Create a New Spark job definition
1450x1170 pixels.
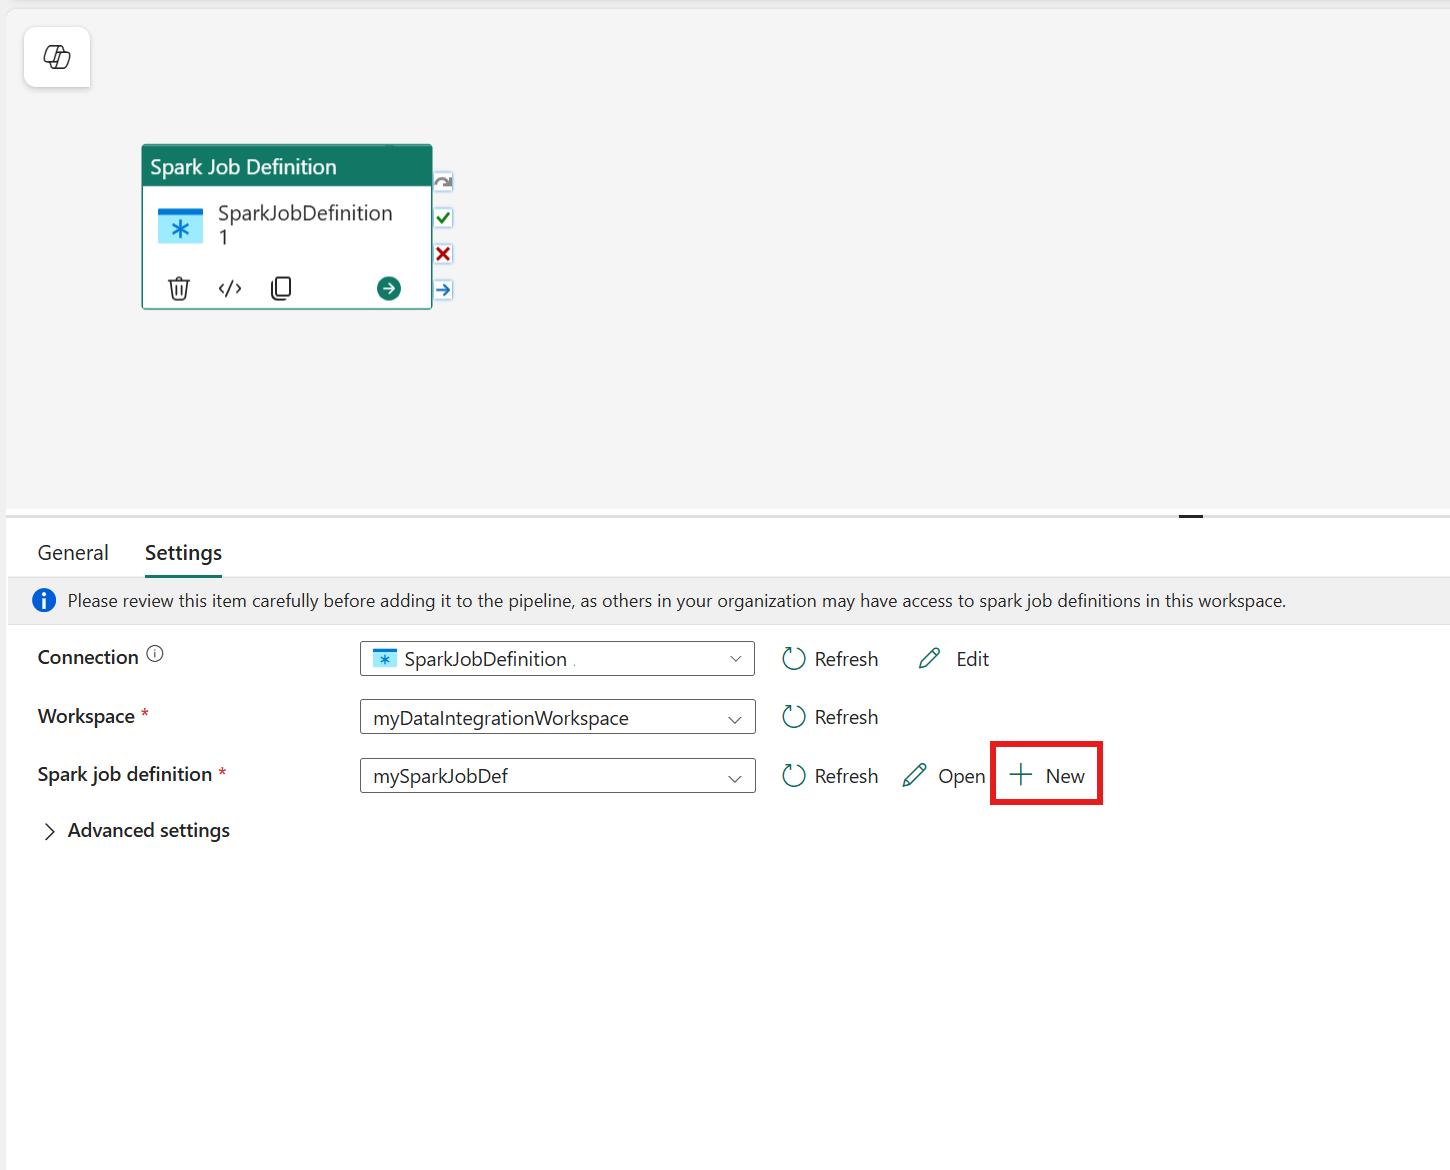tap(1046, 775)
